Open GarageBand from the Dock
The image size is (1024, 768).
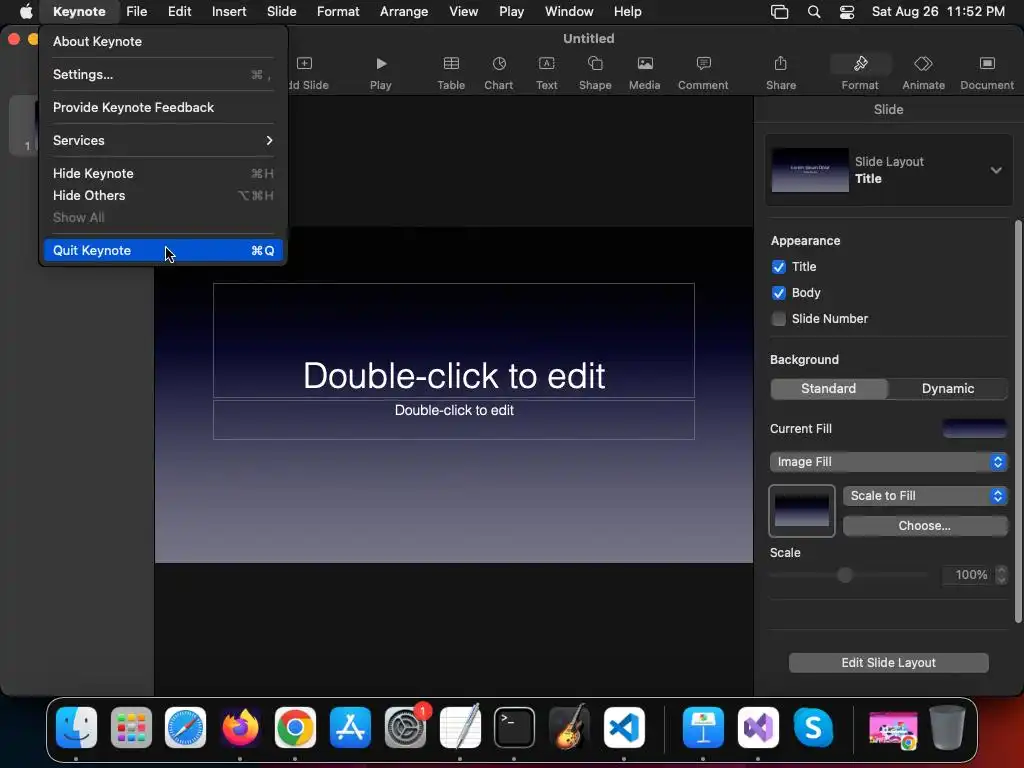[569, 728]
